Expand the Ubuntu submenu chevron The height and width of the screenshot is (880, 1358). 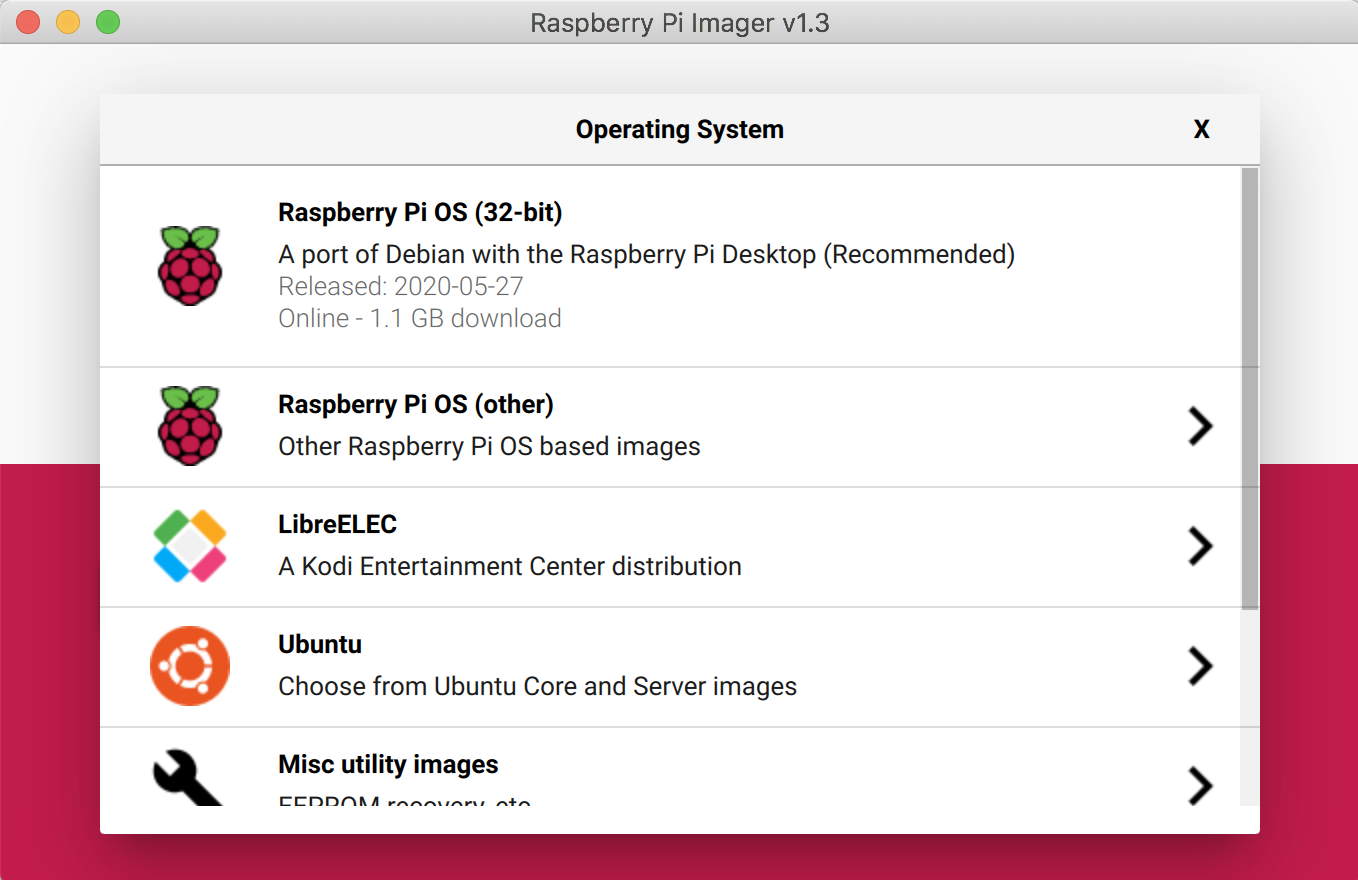click(1201, 666)
